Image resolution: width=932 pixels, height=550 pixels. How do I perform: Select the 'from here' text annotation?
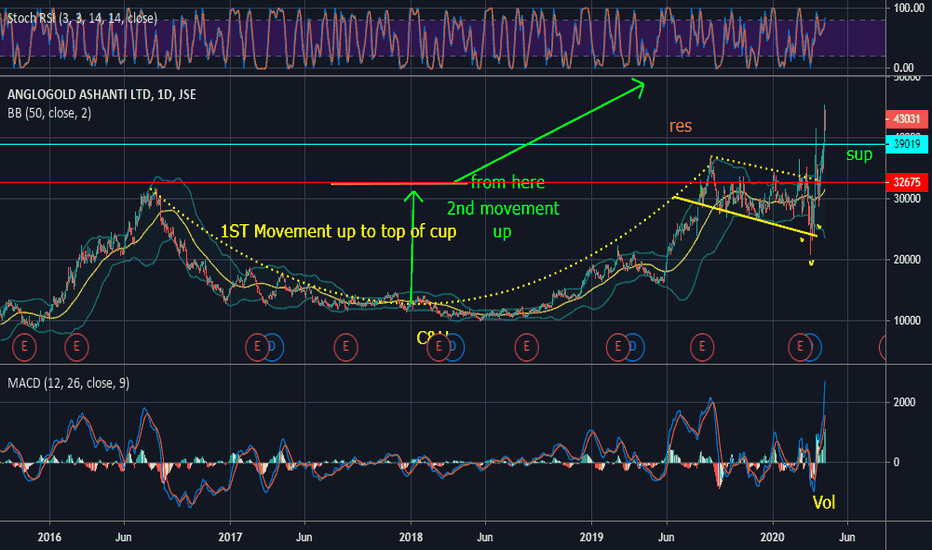[508, 183]
